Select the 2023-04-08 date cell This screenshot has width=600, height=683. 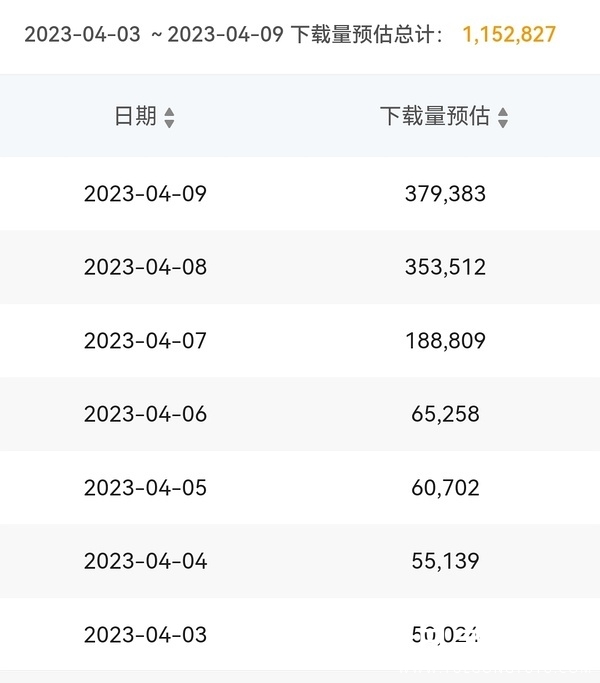145,267
